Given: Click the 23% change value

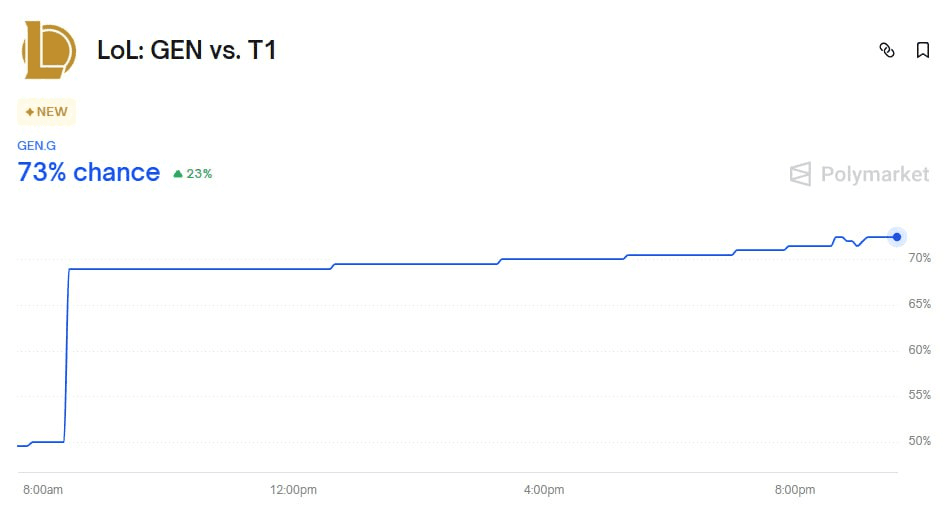Looking at the screenshot, I should point(199,174).
